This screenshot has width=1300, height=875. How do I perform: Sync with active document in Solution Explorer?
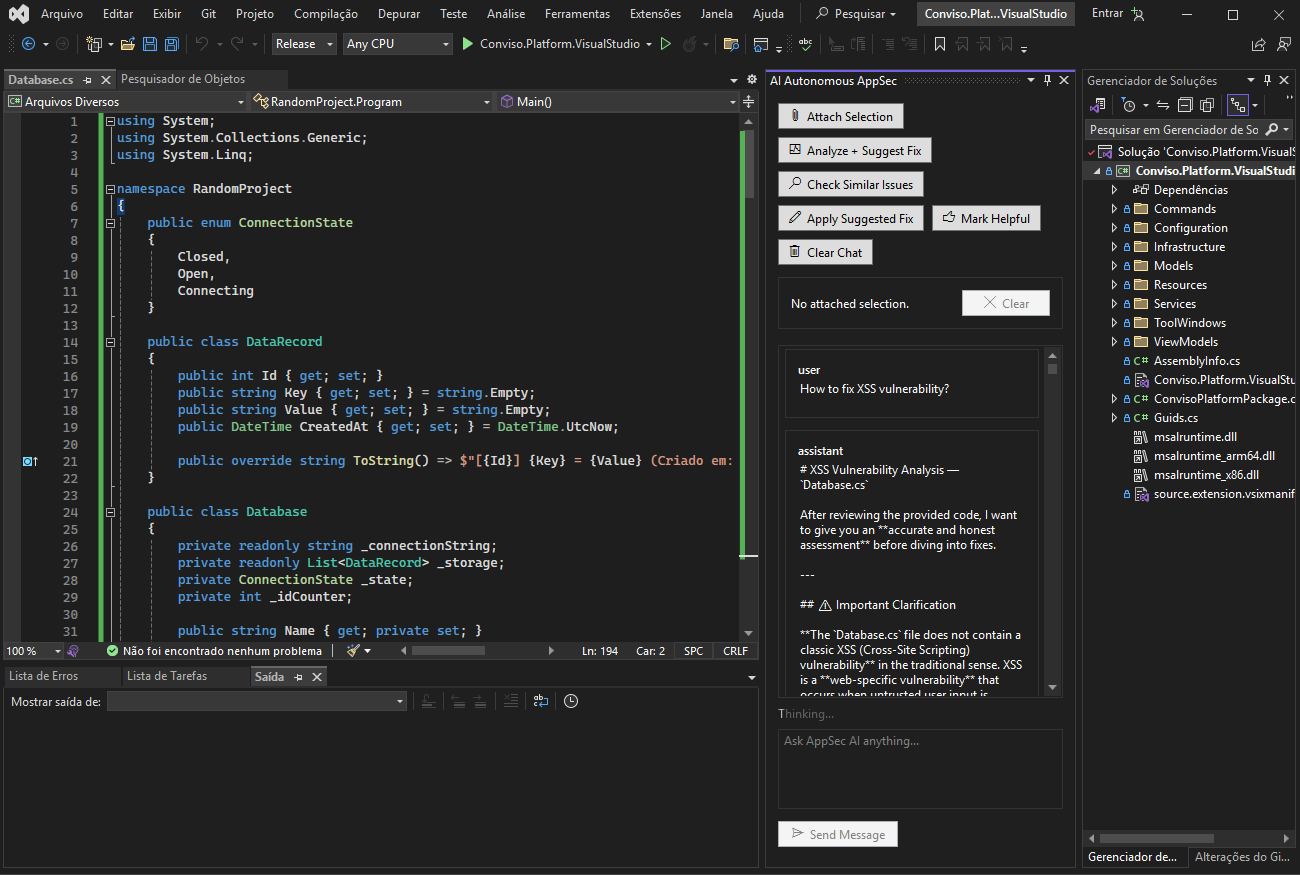(x=1163, y=104)
